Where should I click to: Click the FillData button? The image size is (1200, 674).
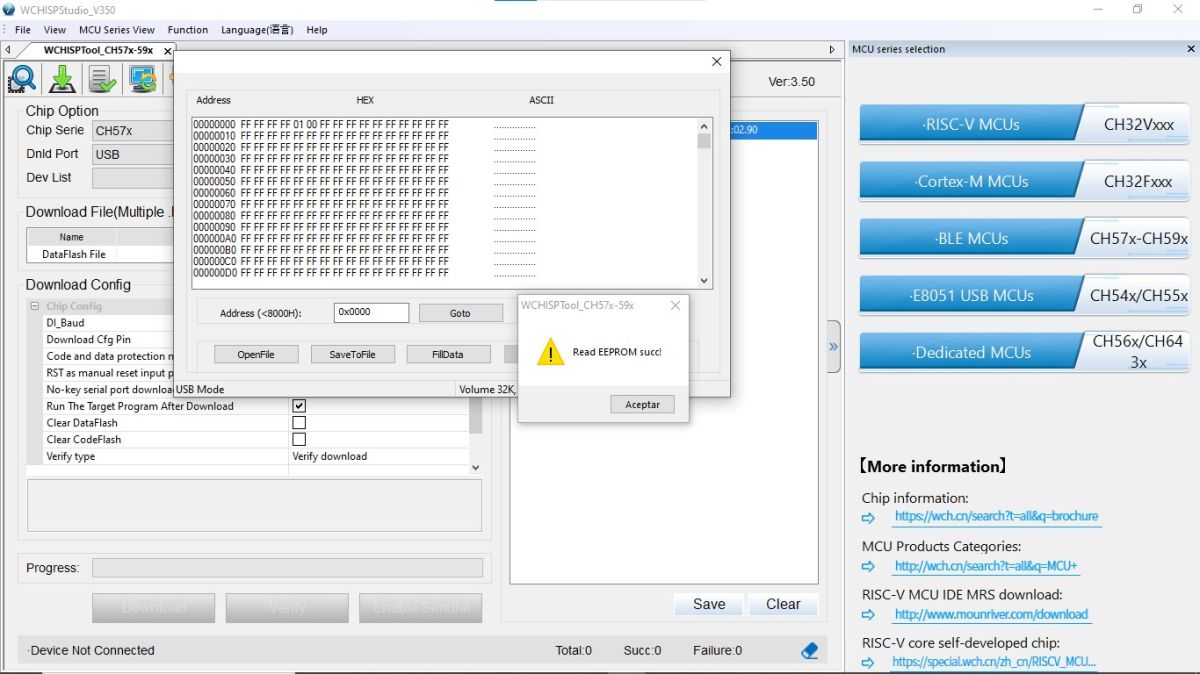click(x=448, y=354)
